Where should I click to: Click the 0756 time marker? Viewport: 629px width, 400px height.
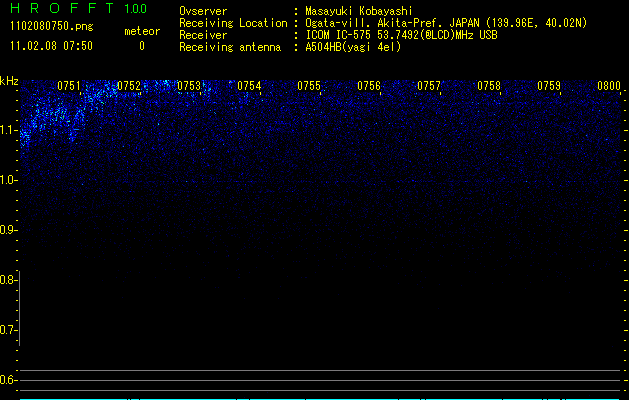point(369,86)
